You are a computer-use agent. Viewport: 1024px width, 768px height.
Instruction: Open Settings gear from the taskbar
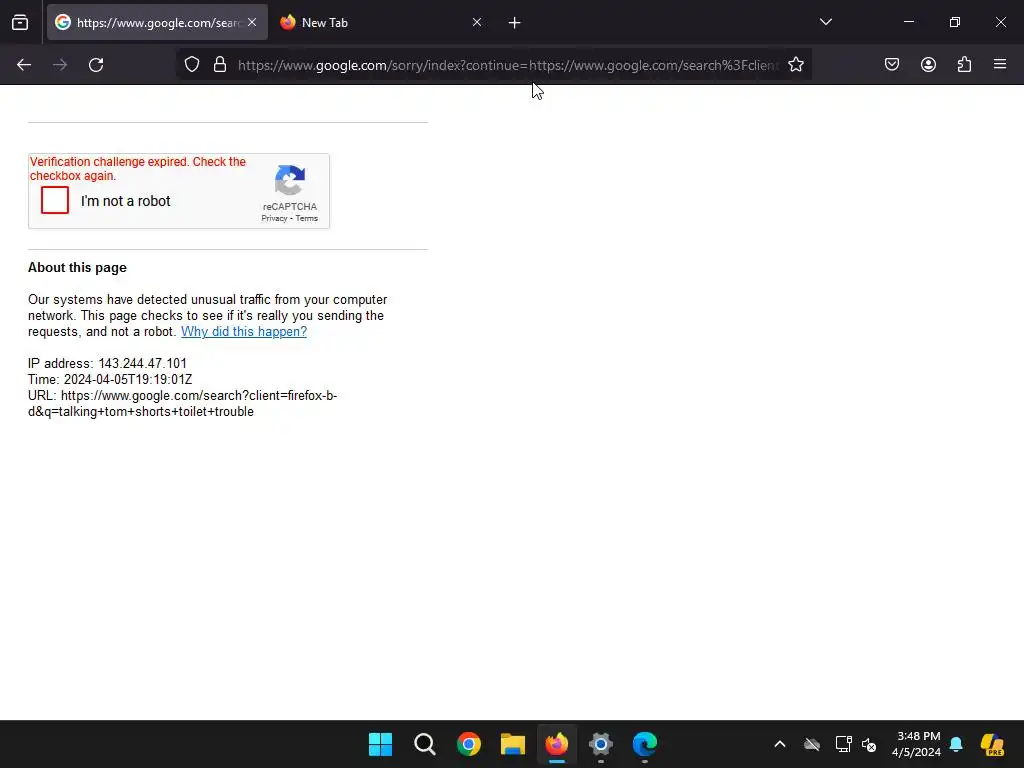click(601, 744)
